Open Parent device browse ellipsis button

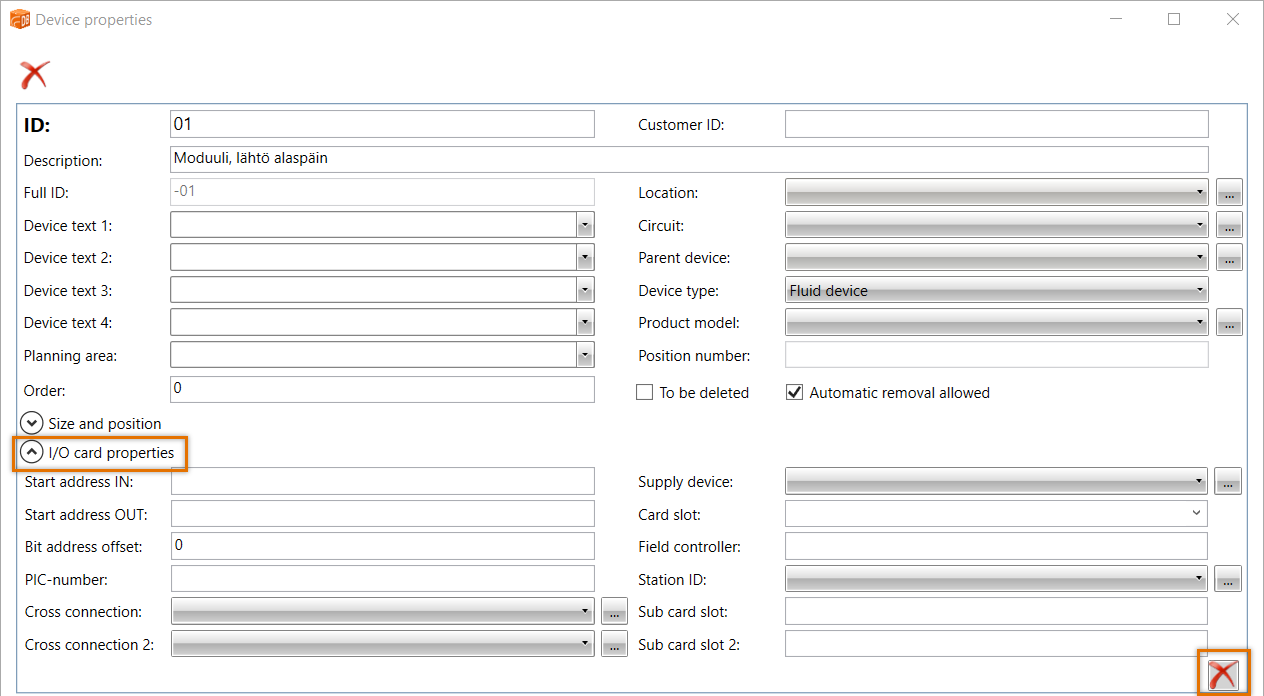1229,258
